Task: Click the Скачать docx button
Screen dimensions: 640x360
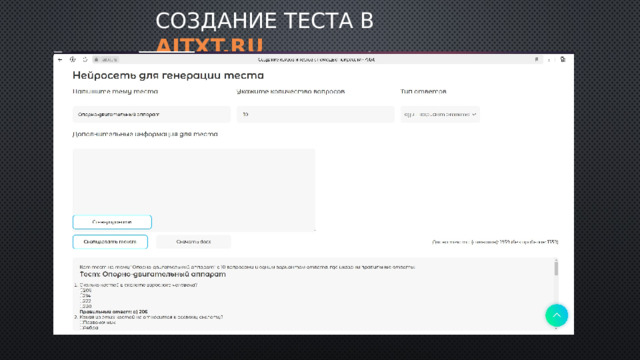Action: pyautogui.click(x=193, y=242)
